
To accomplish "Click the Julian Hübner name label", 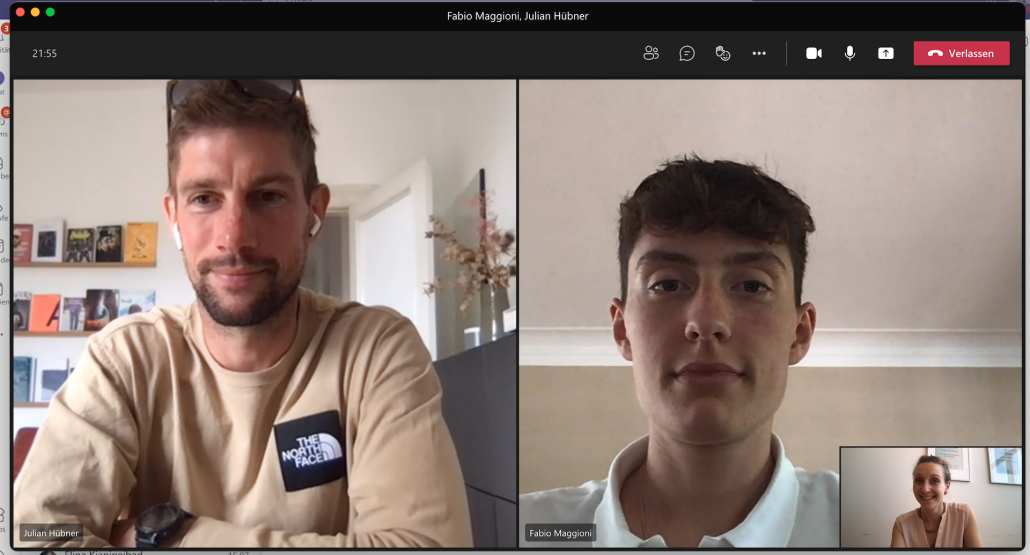I will tap(51, 533).
